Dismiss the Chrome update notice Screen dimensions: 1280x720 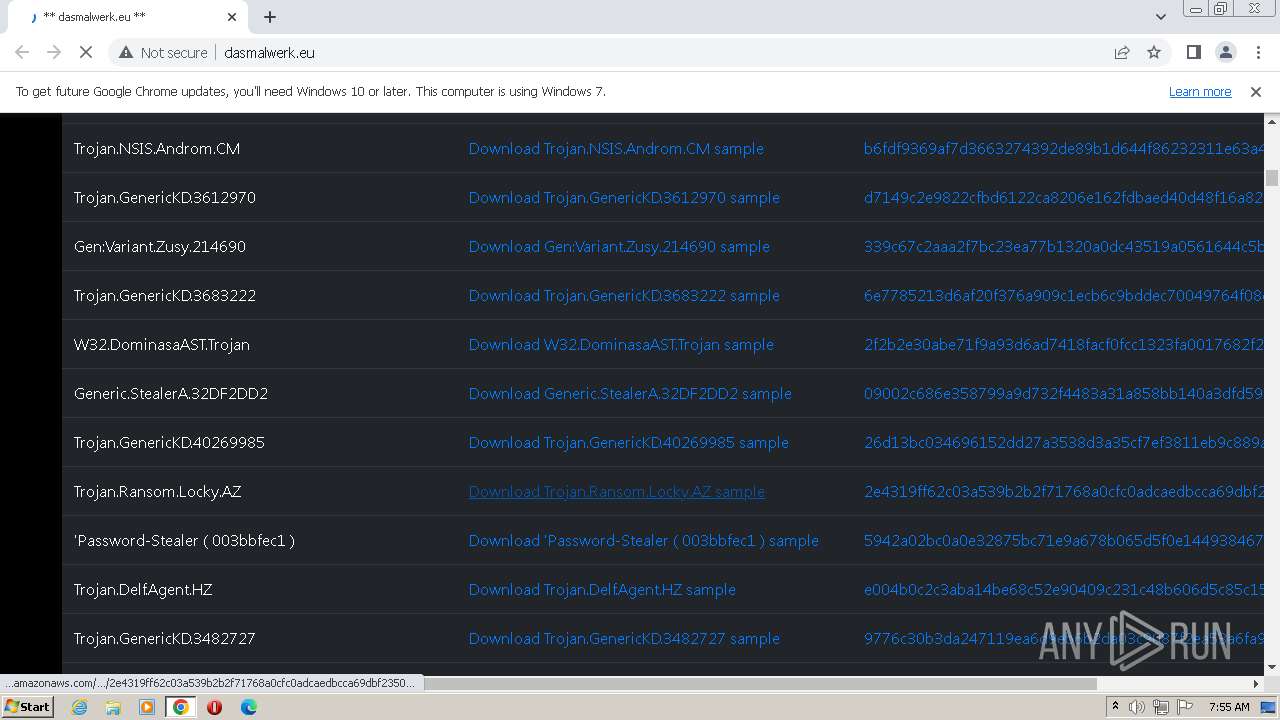click(x=1256, y=91)
